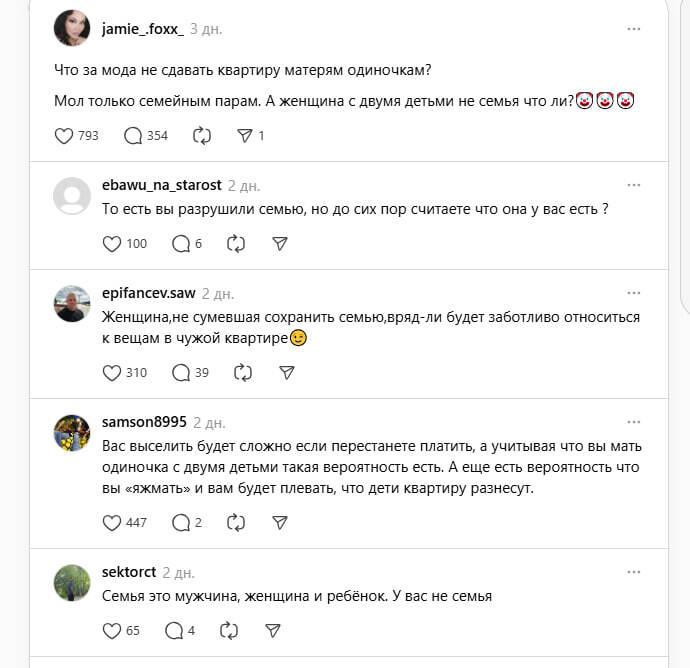
Task: Like the jamie_.foxx_ post with 793 likes
Action: coord(64,135)
